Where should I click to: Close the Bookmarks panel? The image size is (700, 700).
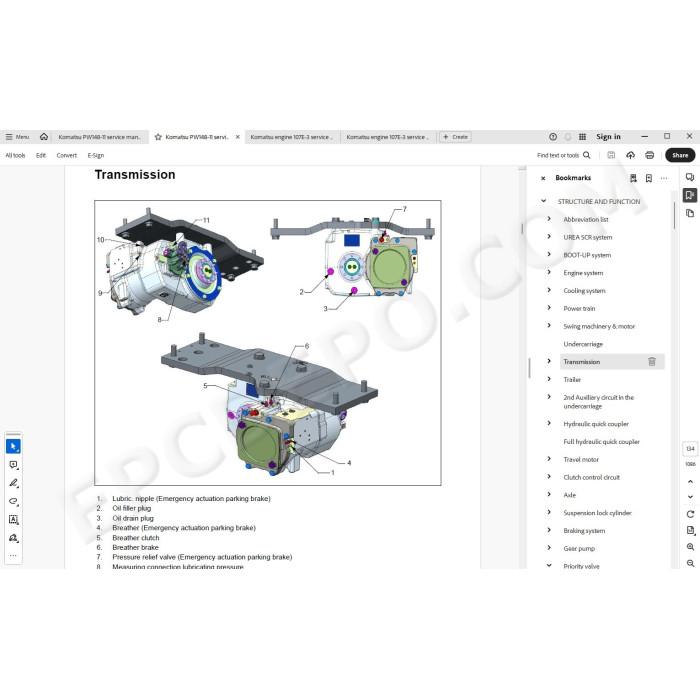coord(543,178)
